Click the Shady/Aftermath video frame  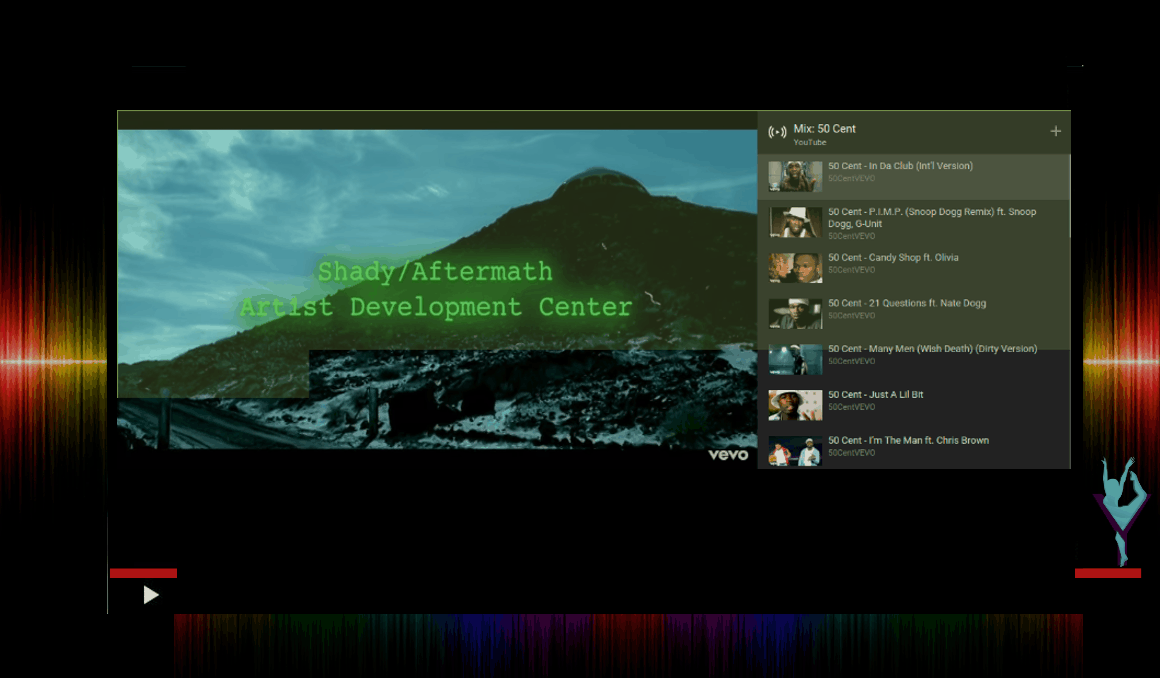(437, 289)
